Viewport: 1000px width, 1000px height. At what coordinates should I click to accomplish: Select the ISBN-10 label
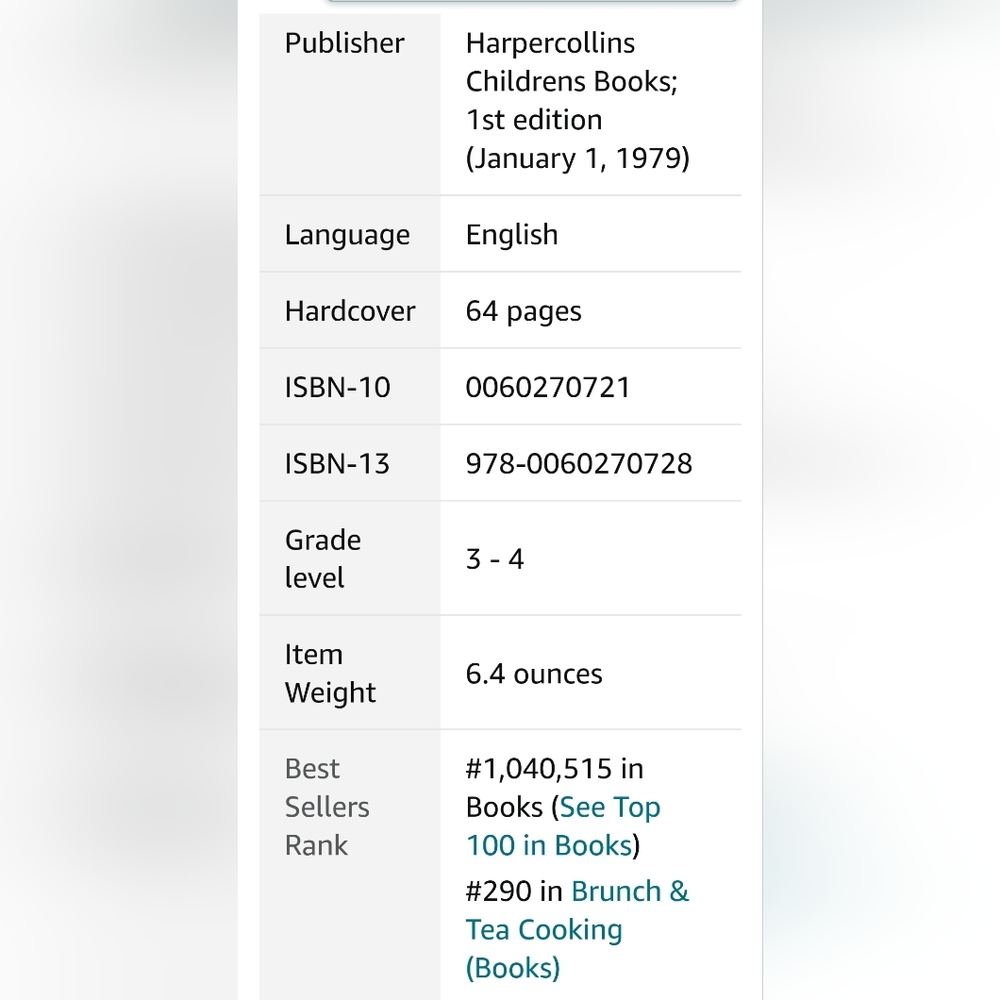point(337,388)
